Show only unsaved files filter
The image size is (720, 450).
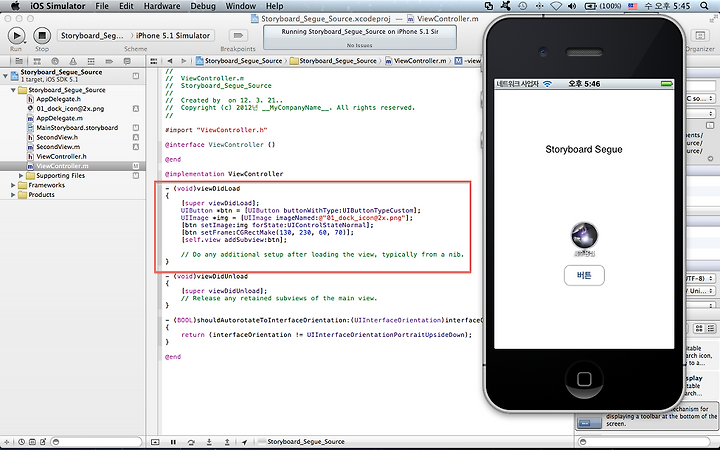point(43,442)
